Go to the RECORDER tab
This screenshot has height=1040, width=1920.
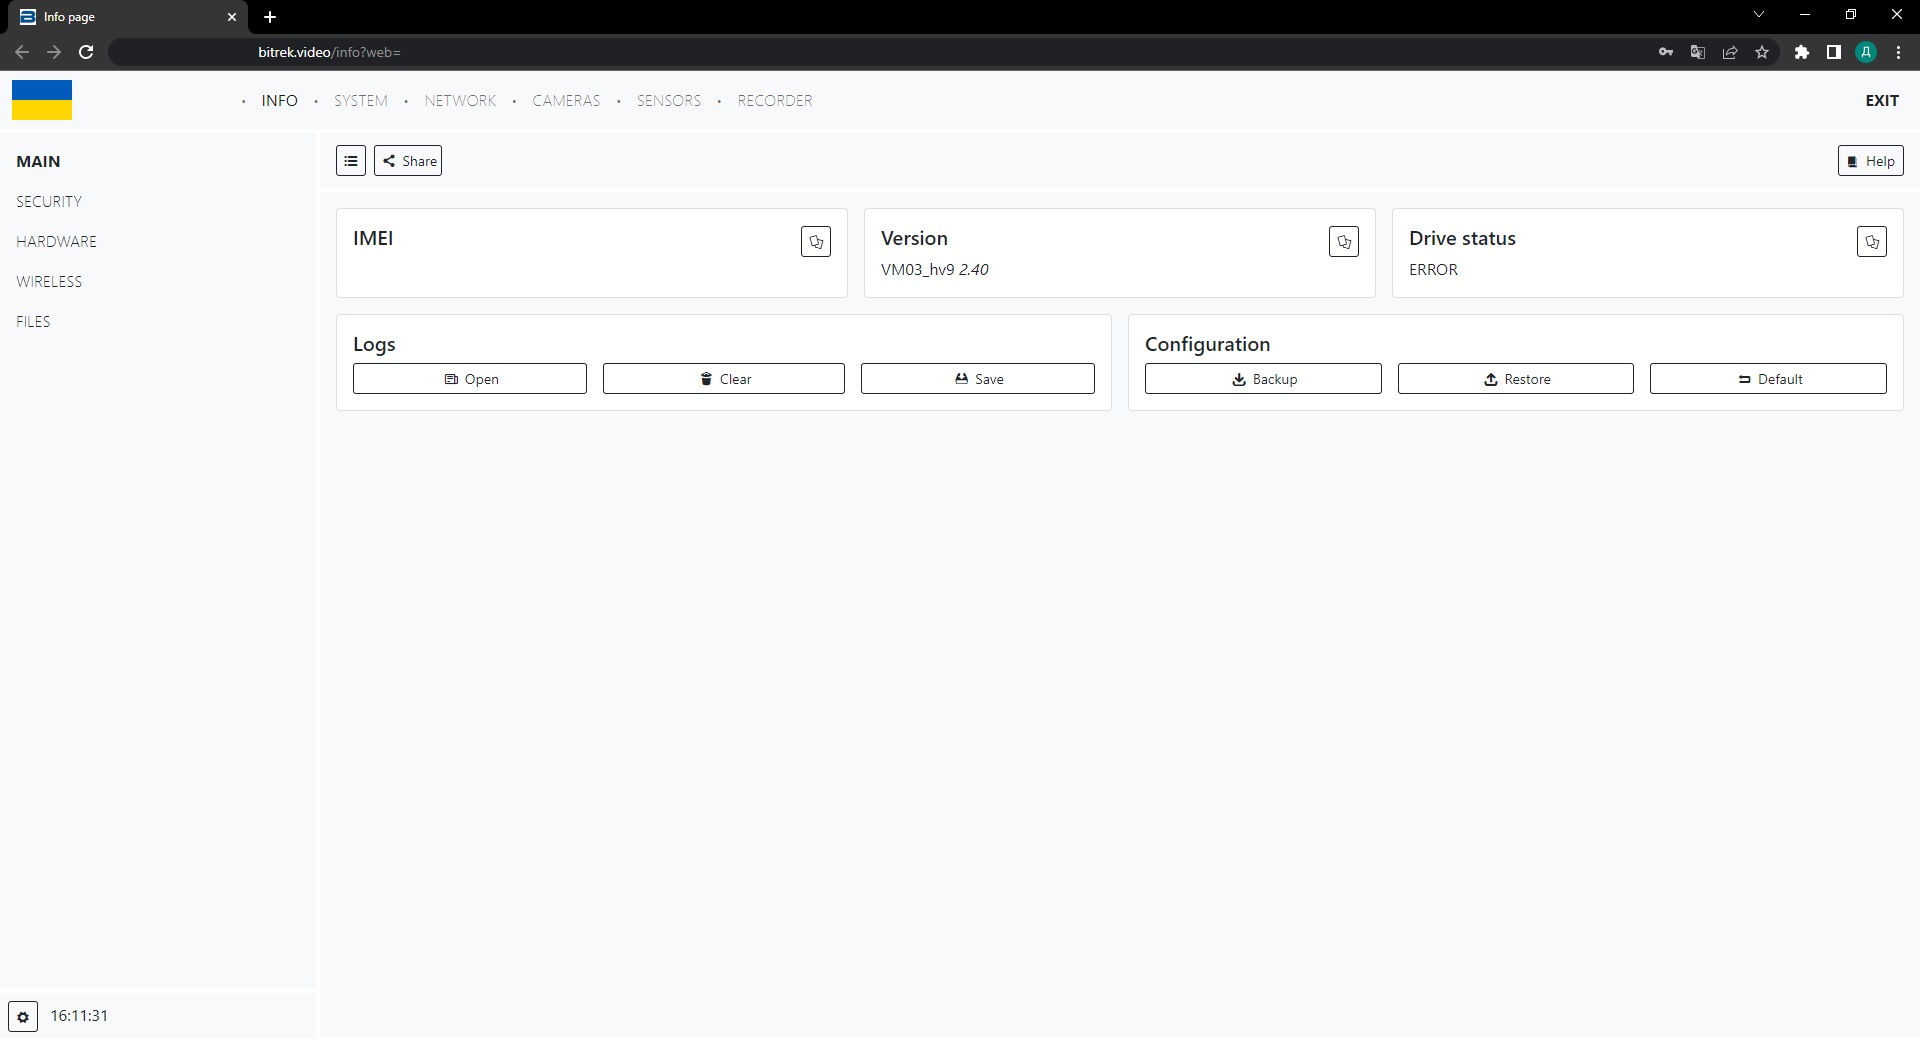(774, 101)
